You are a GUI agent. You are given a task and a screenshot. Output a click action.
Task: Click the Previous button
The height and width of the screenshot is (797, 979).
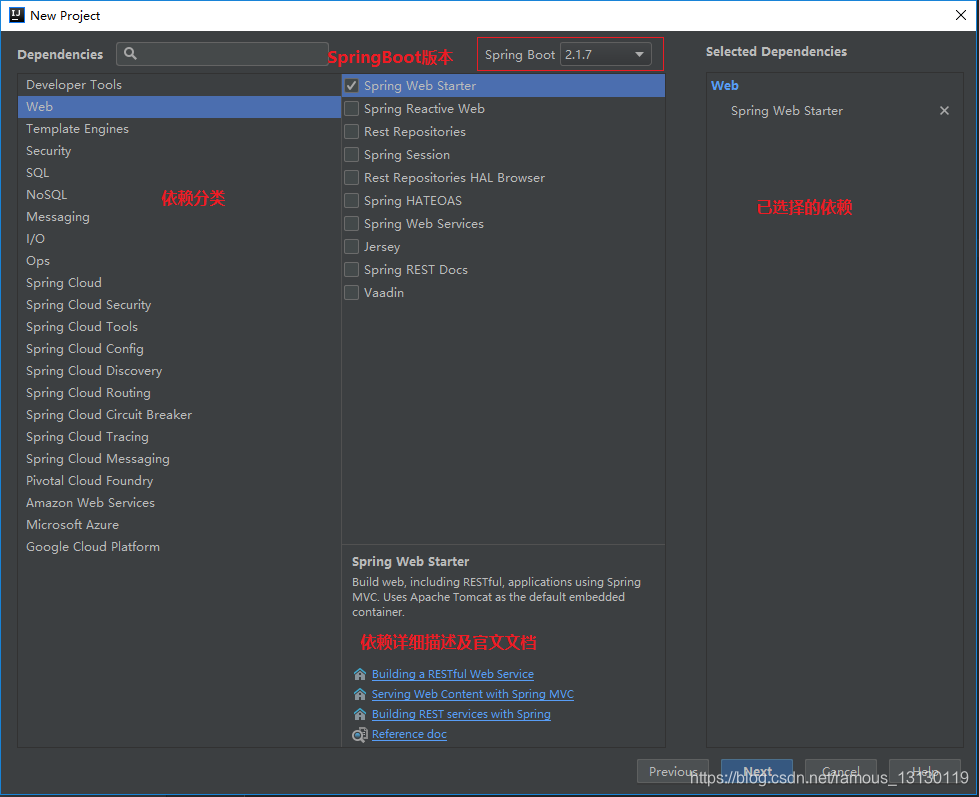click(x=672, y=771)
